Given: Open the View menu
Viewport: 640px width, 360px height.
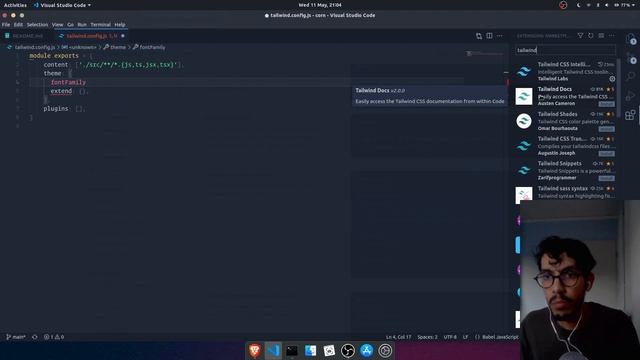Looking at the screenshot, I should click(58, 24).
